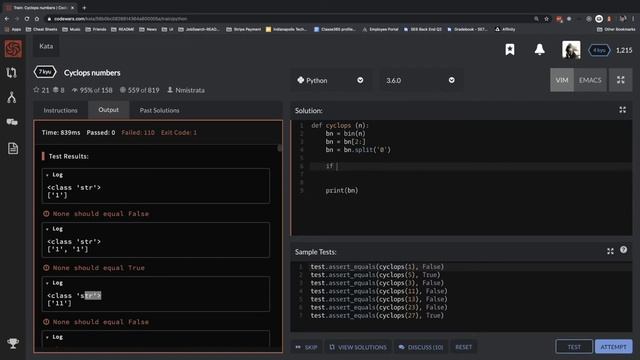The width and height of the screenshot is (640, 360).
Task: Toggle fullscreen editor layout button
Action: coord(620,80)
